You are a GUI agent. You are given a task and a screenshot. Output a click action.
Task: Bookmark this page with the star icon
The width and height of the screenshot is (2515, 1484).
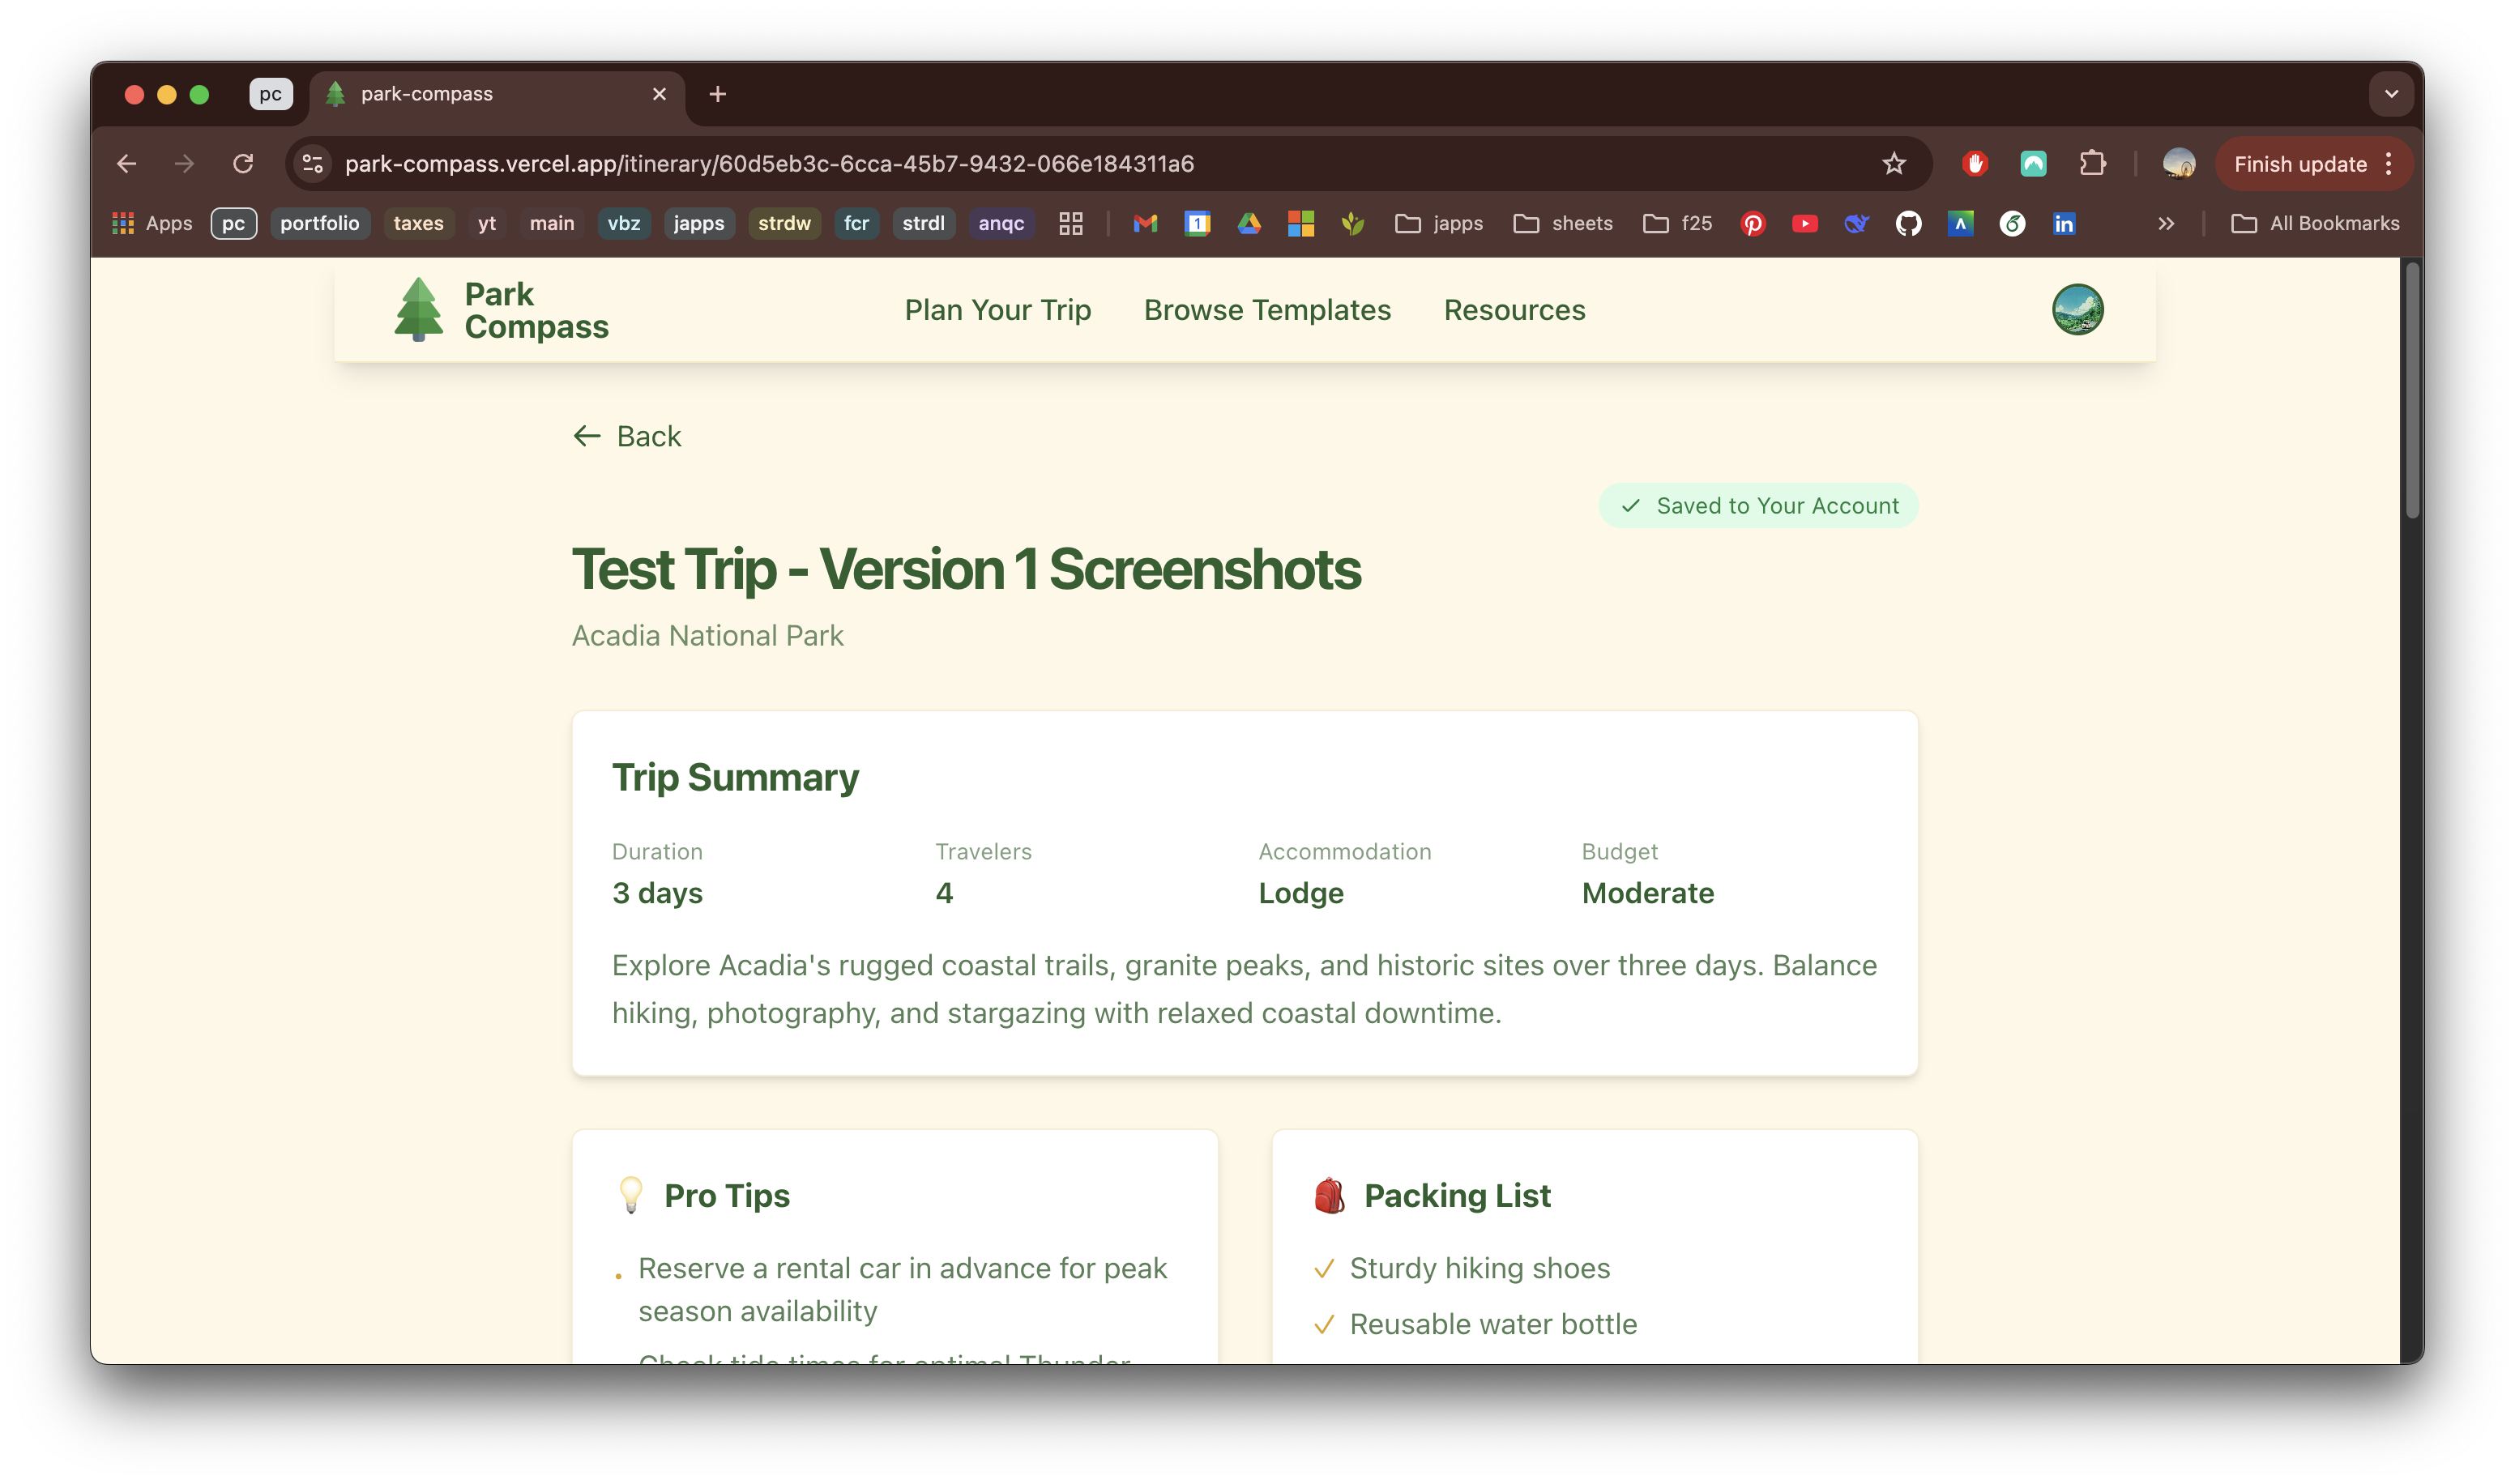click(1893, 164)
